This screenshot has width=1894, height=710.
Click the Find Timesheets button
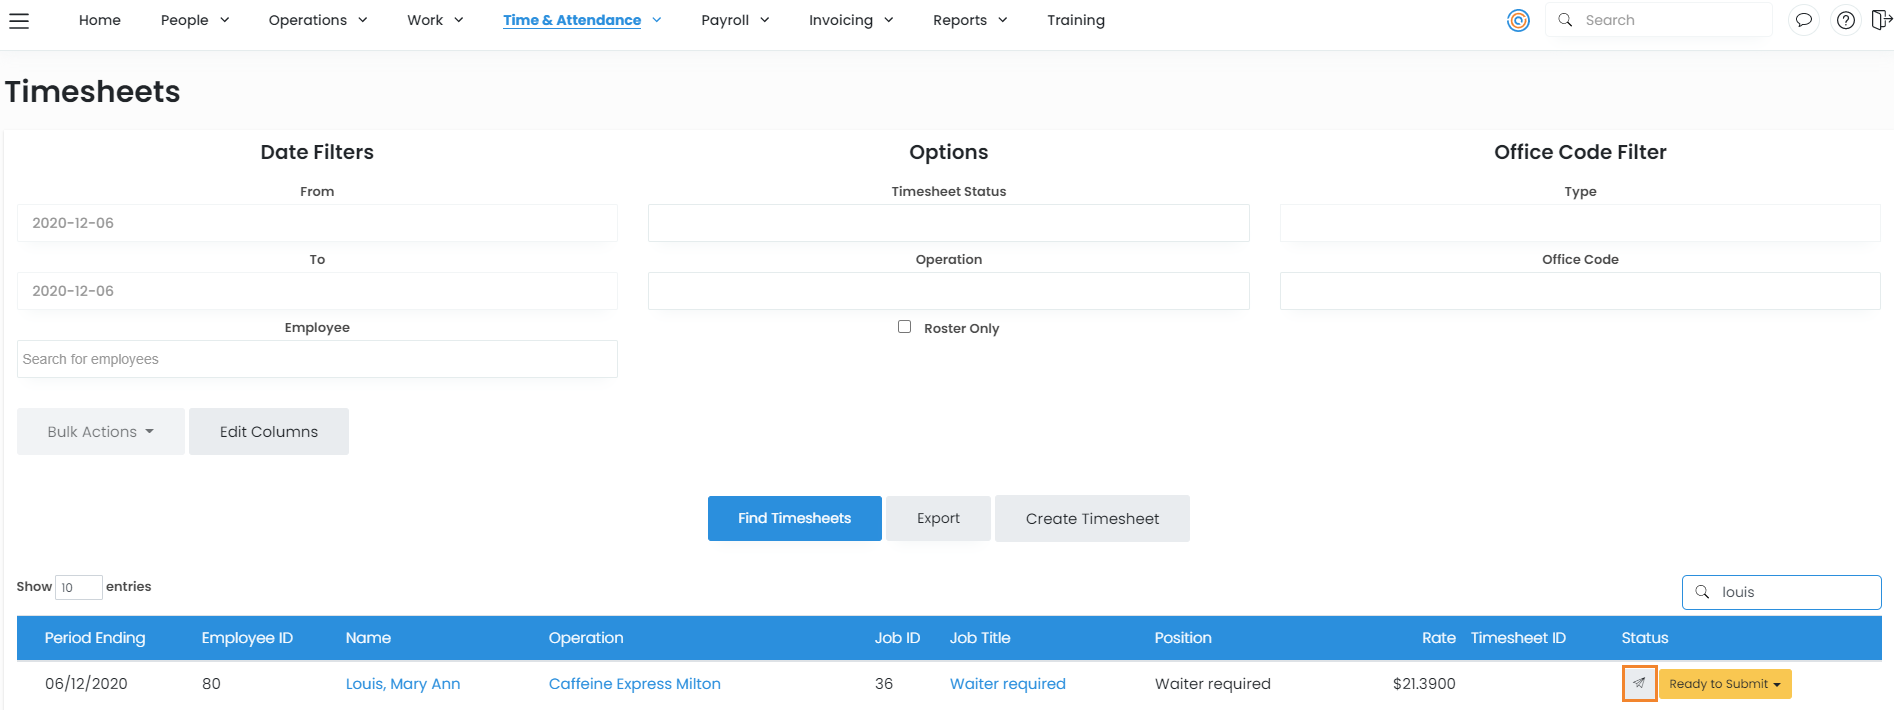coord(794,518)
